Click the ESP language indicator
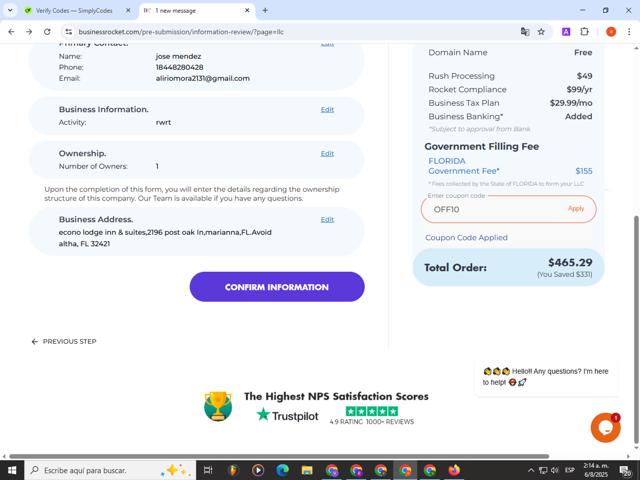The image size is (640, 480). [569, 470]
